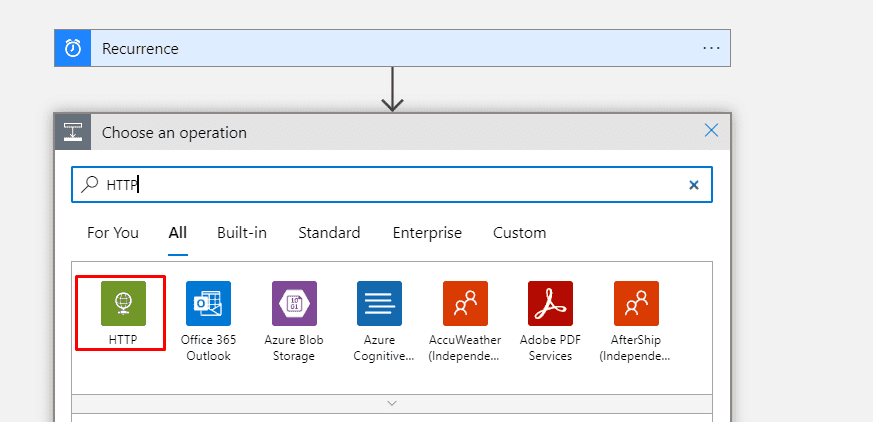Click the Azure Blob Storage label
Screen dimensions: 873x422
[294, 348]
